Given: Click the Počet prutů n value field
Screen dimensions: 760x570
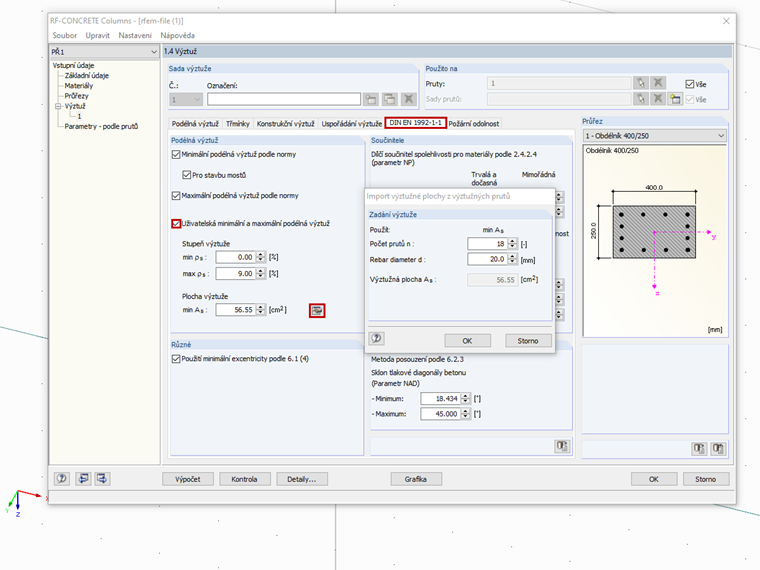Looking at the screenshot, I should 487,244.
